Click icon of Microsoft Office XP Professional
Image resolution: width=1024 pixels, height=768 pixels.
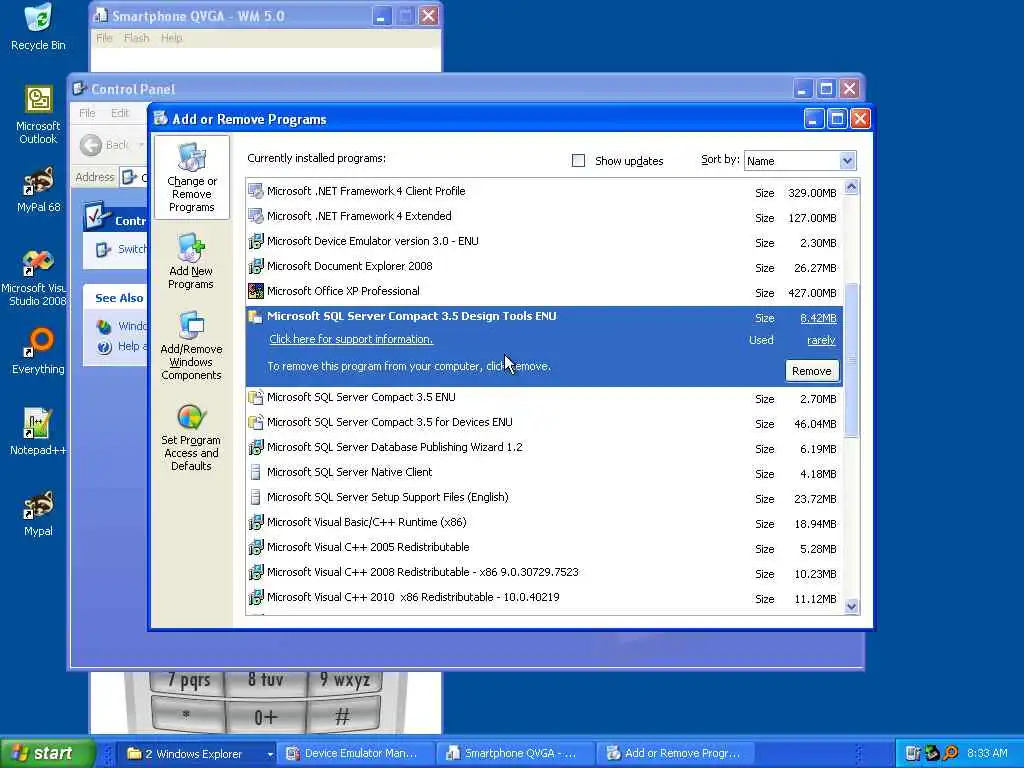pyautogui.click(x=256, y=291)
